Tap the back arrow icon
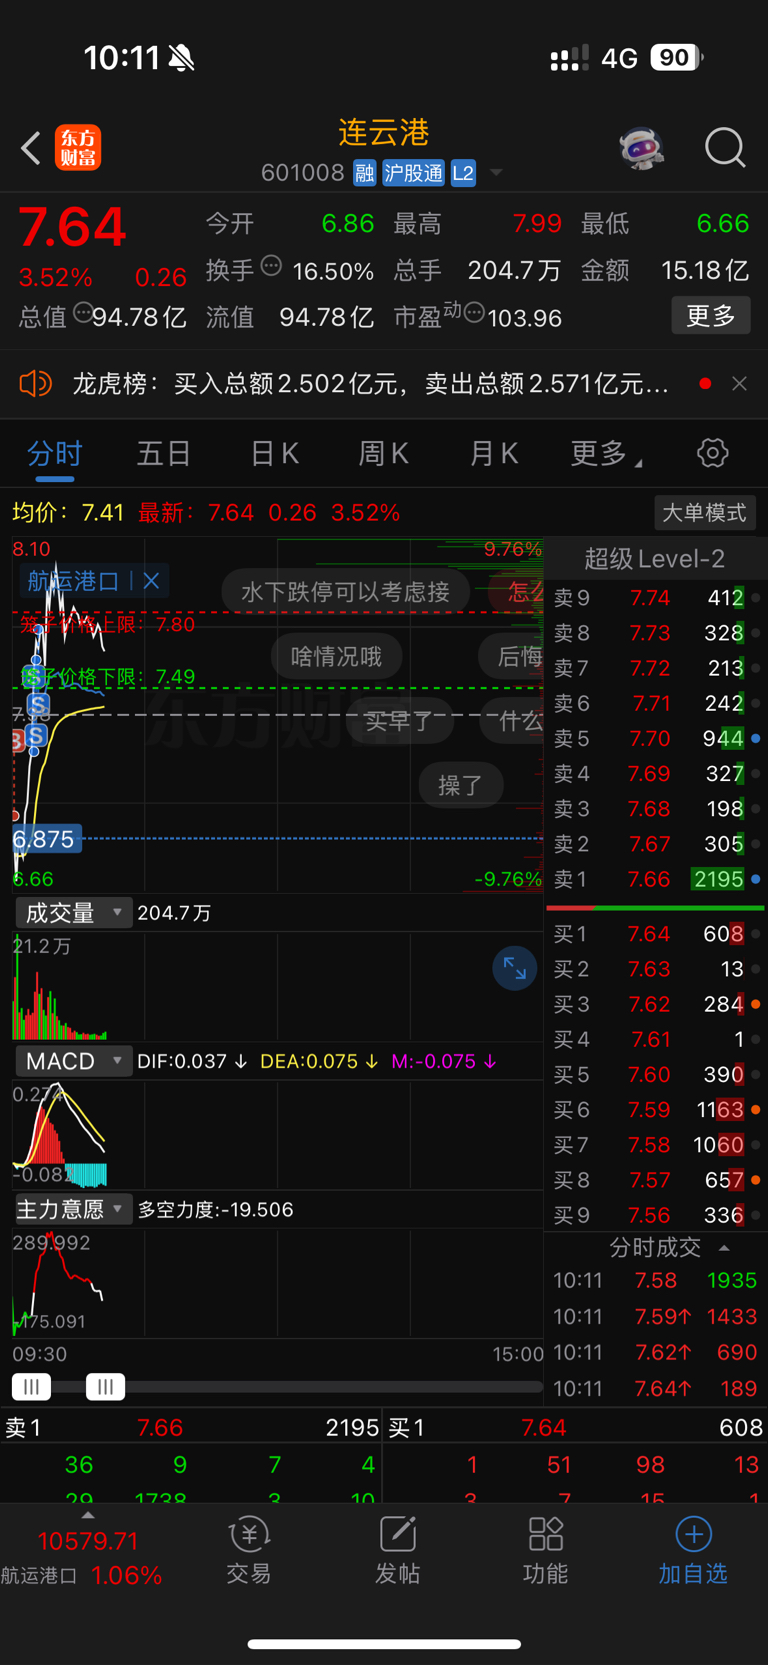Screen dimensions: 769x1665 tap(31, 148)
